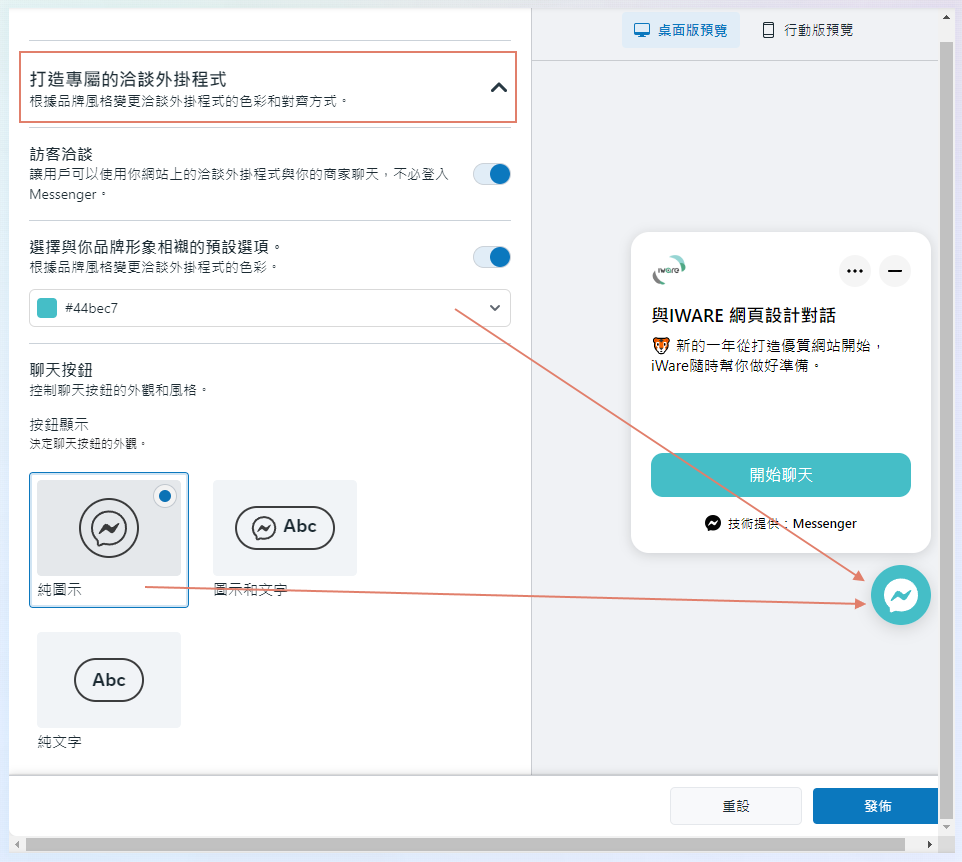The width and height of the screenshot is (962, 862).
Task: Click the 訪客洽談 heading text
Action: pyautogui.click(x=61, y=154)
